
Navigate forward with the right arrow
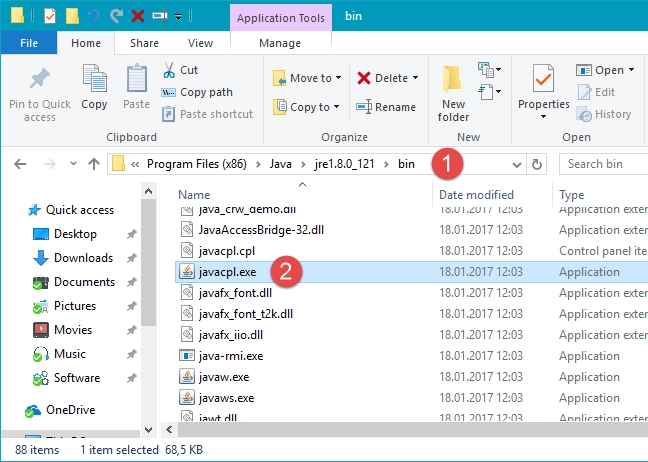50,164
